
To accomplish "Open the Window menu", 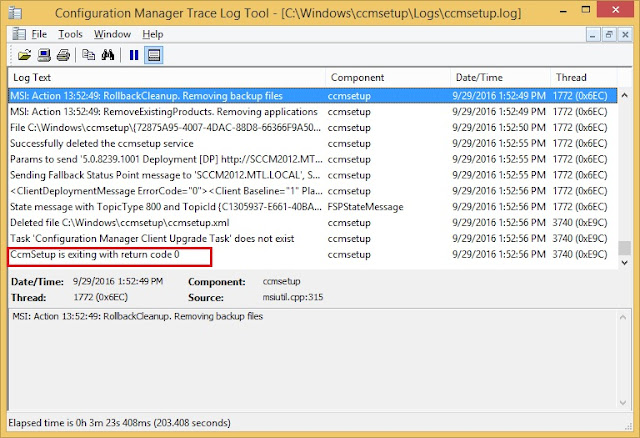I will pyautogui.click(x=112, y=34).
